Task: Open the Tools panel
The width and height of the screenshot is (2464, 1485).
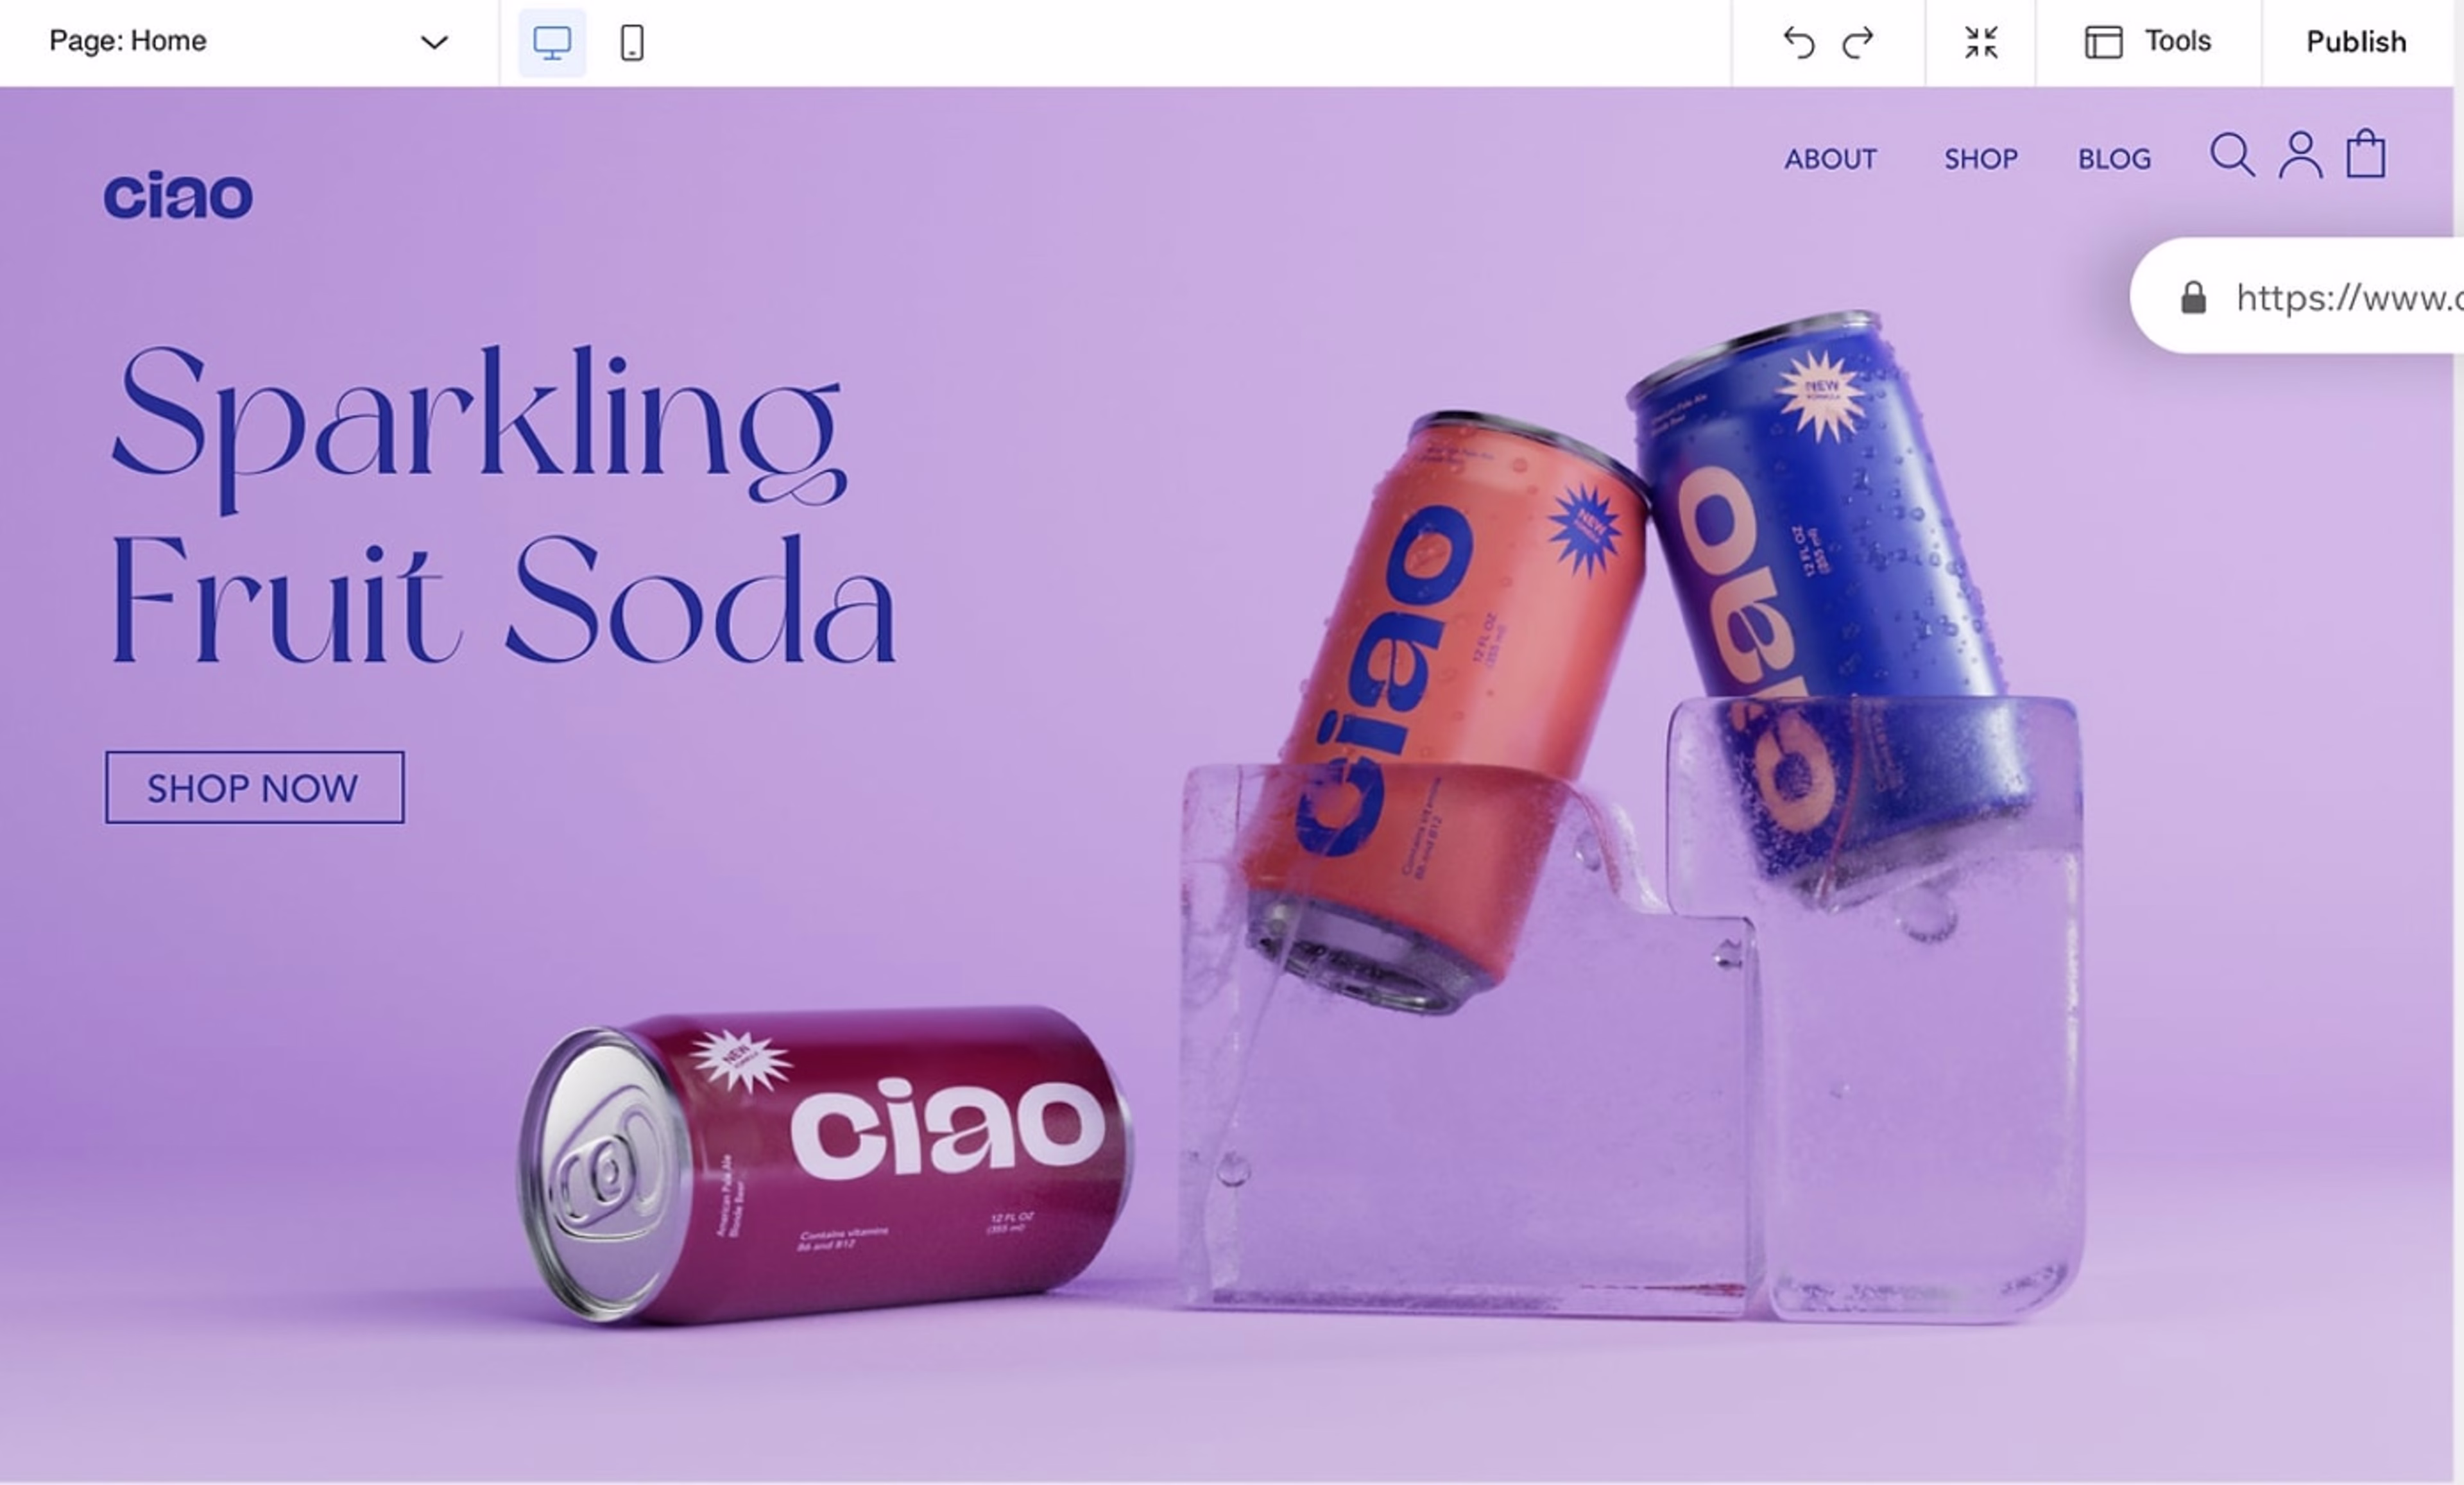Action: 2148,42
